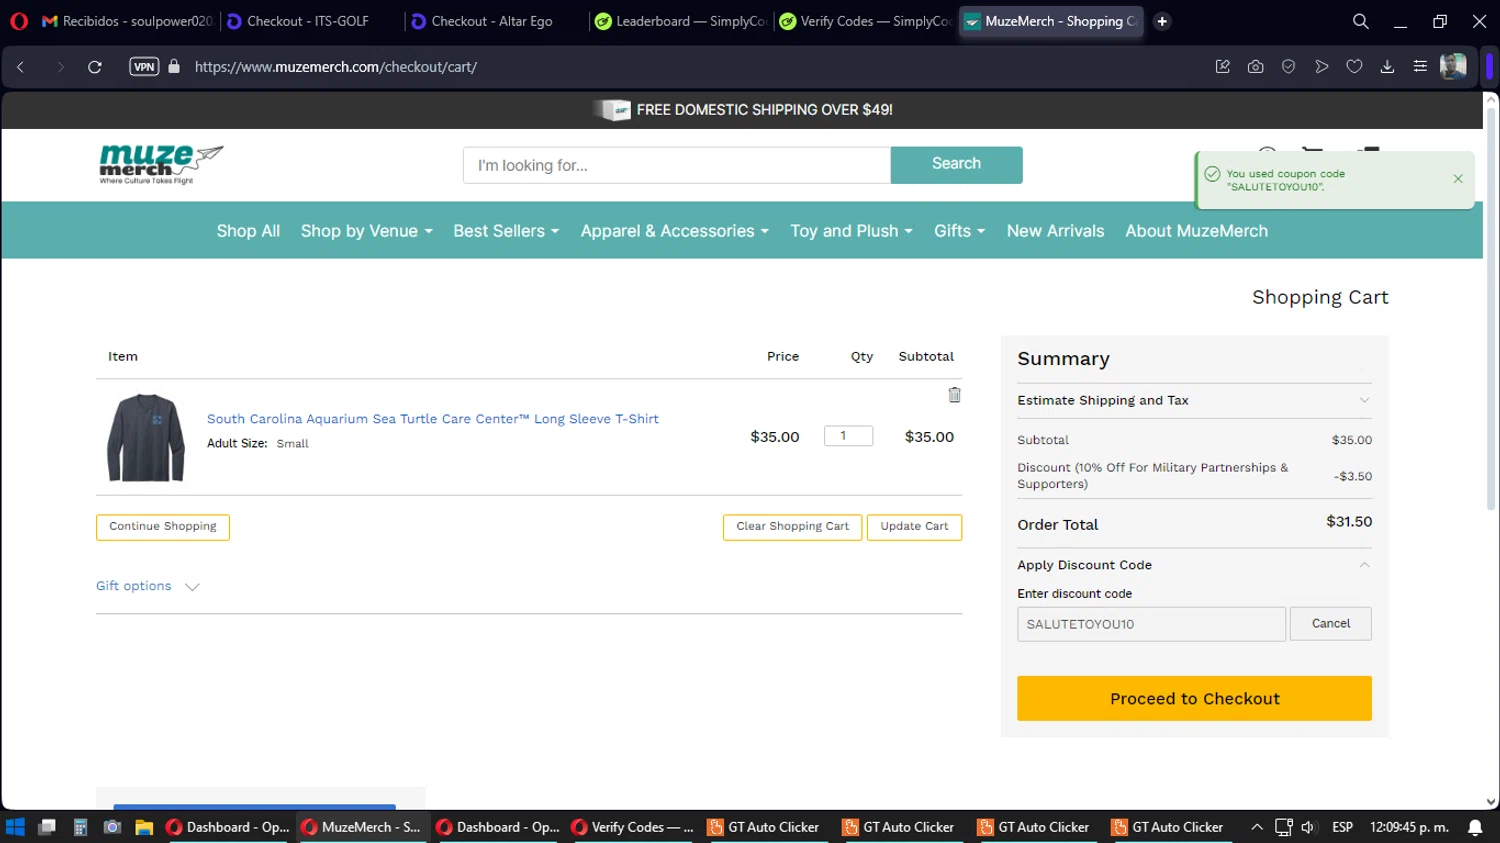Dismiss the coupon code notification
The height and width of the screenshot is (843, 1500).
coord(1458,179)
